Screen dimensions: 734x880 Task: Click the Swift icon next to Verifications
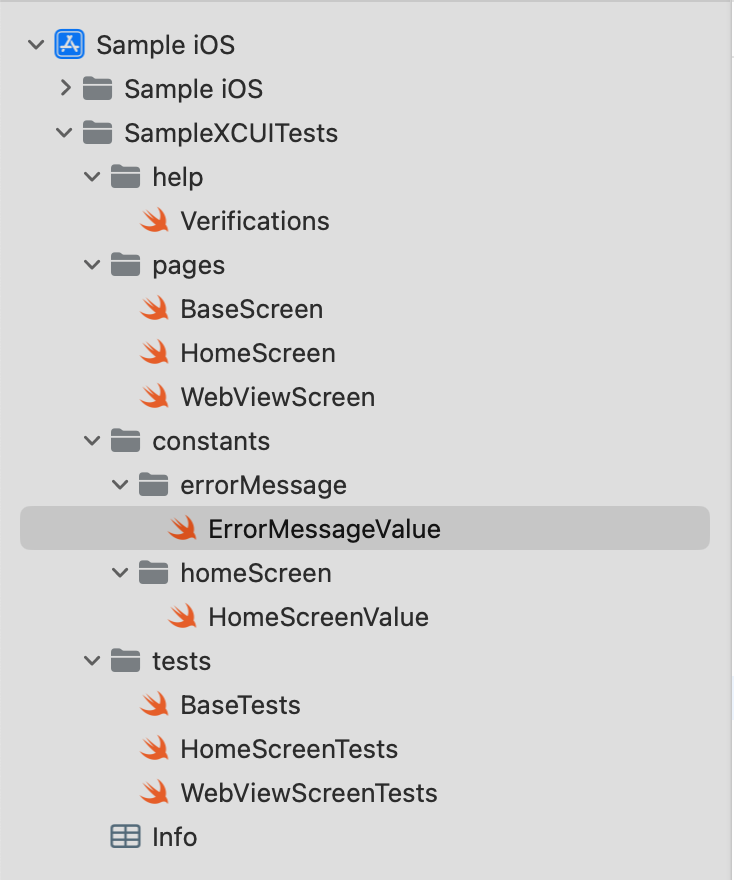coord(154,221)
